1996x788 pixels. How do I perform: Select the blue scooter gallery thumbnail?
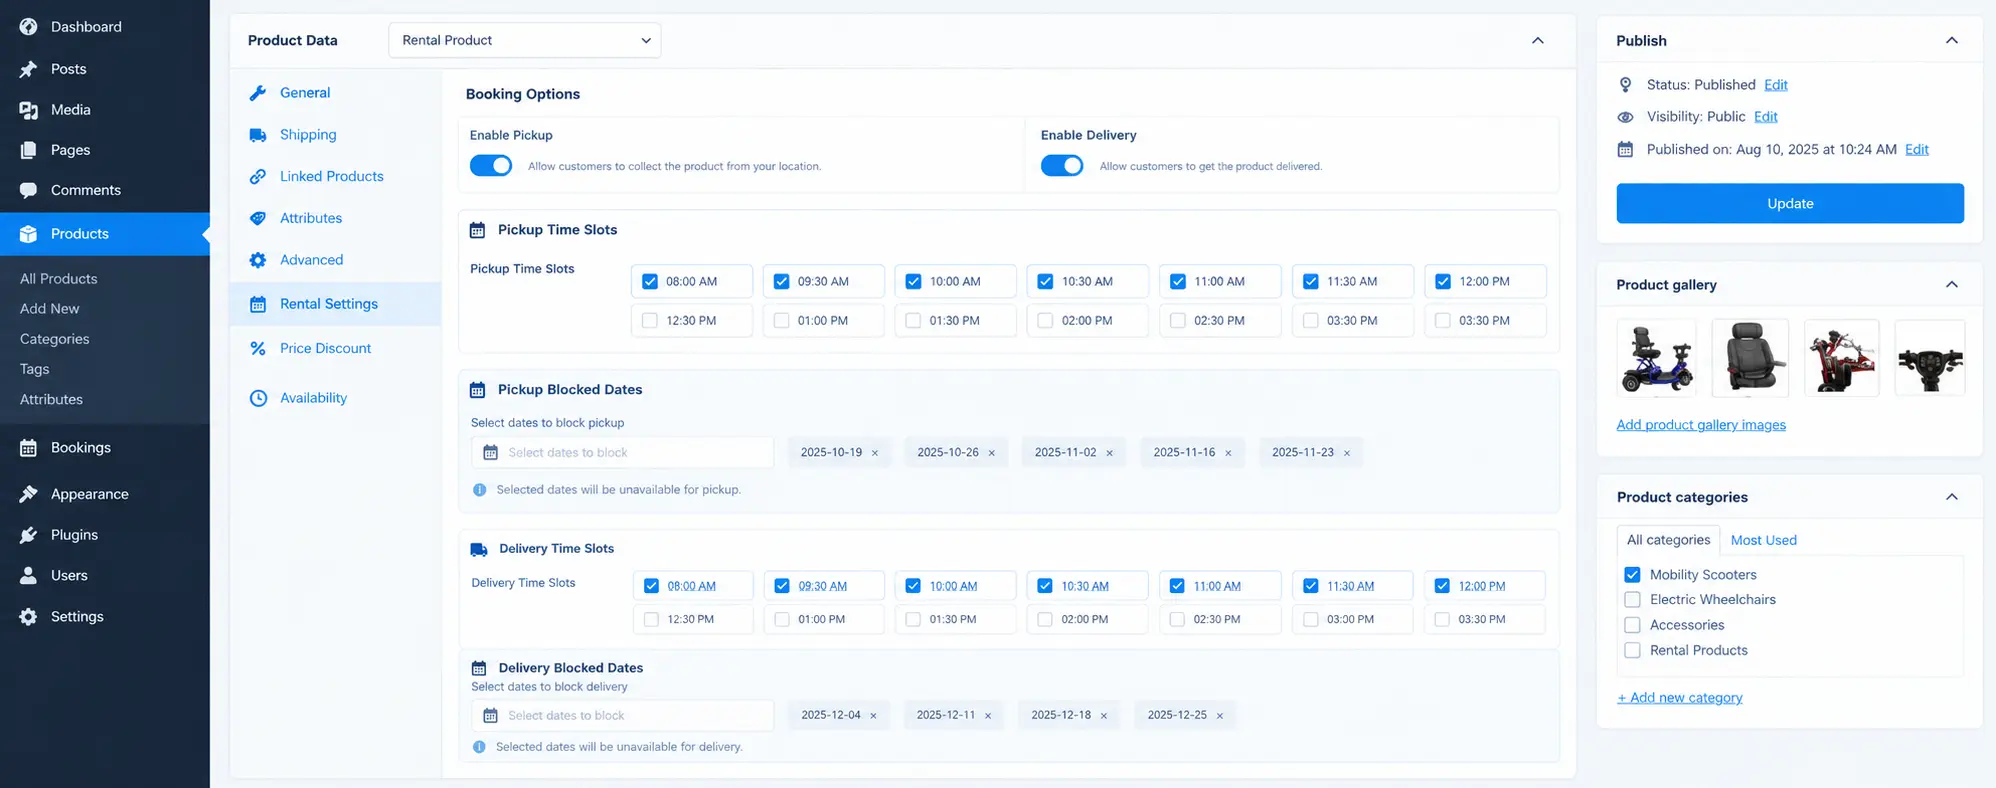click(x=1656, y=359)
